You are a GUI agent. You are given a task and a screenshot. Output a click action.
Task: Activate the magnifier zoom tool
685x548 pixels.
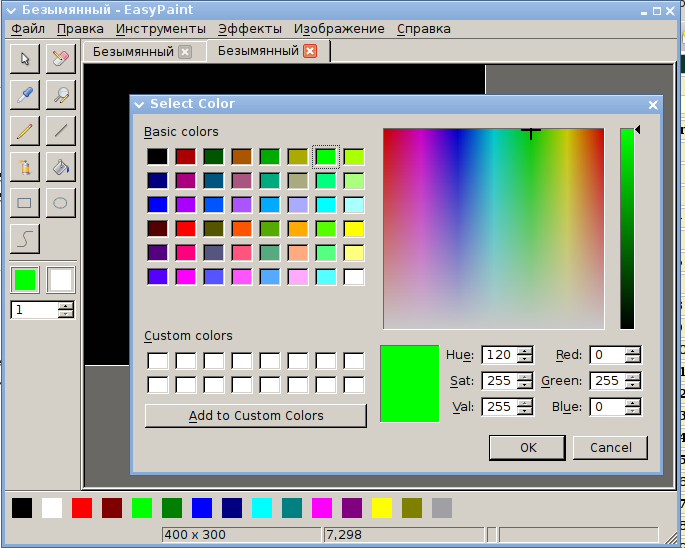click(61, 95)
